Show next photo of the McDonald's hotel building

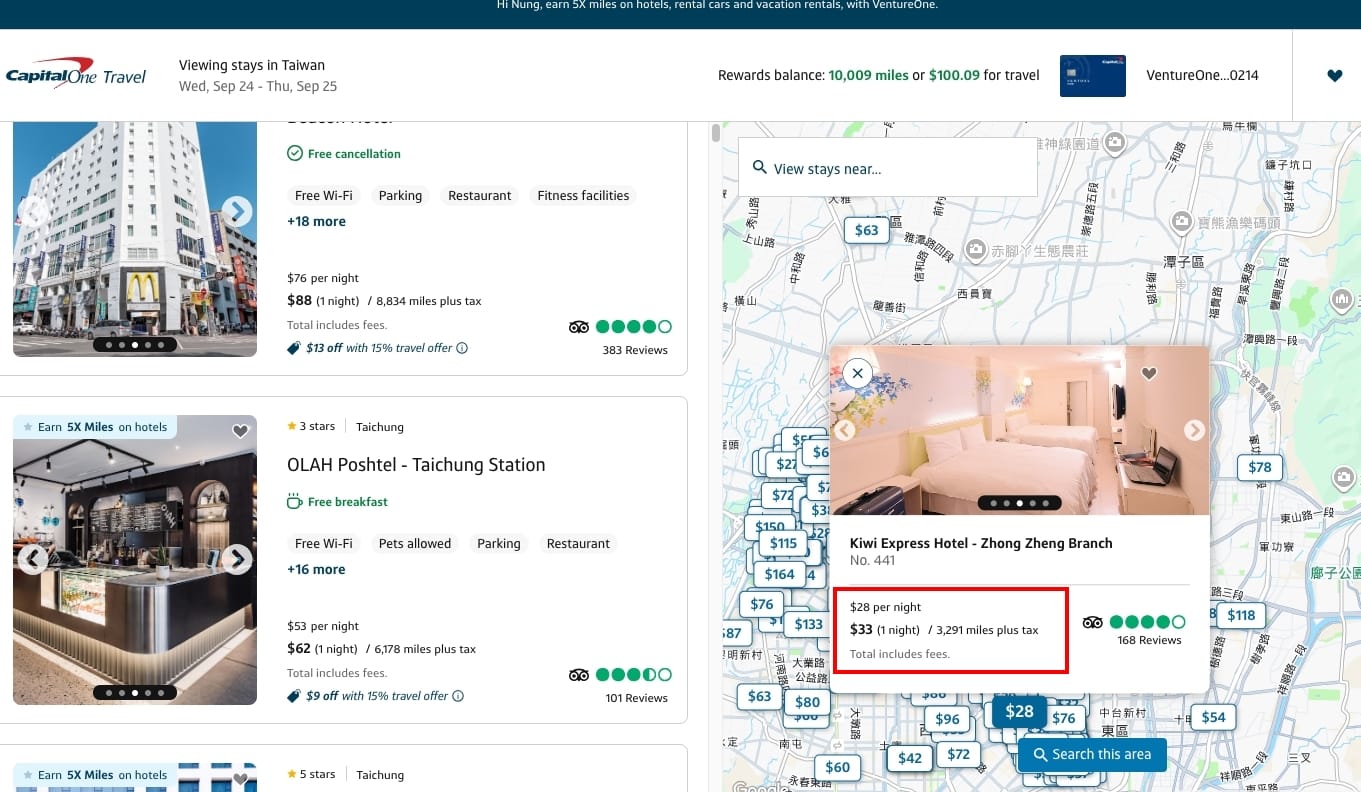(237, 211)
